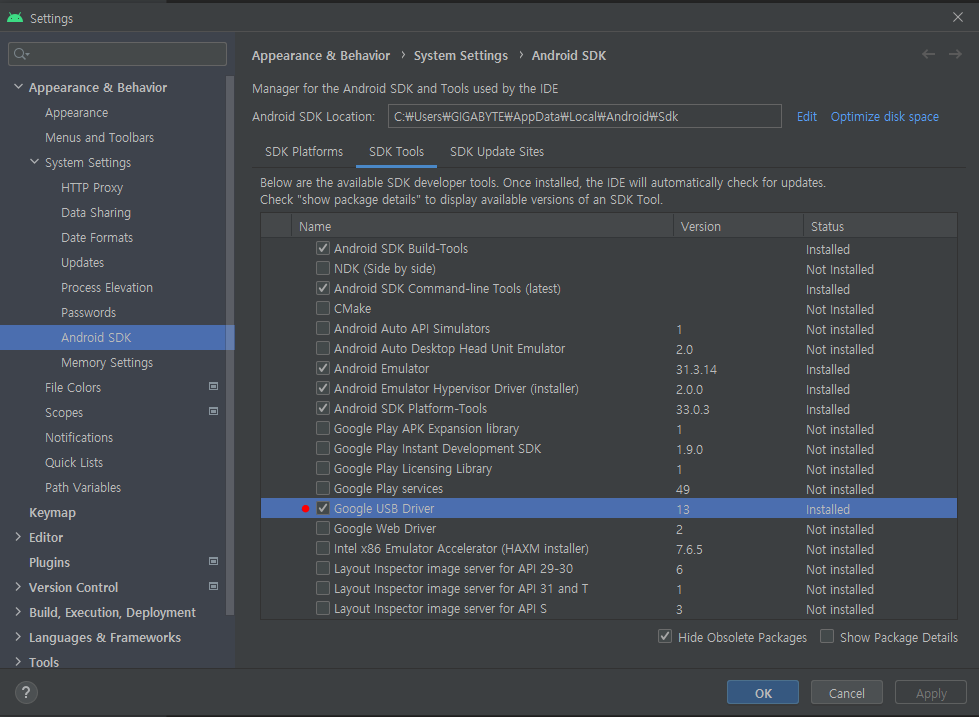Image resolution: width=979 pixels, height=717 pixels.
Task: Collapse the System Settings subtree
Action: 34,162
